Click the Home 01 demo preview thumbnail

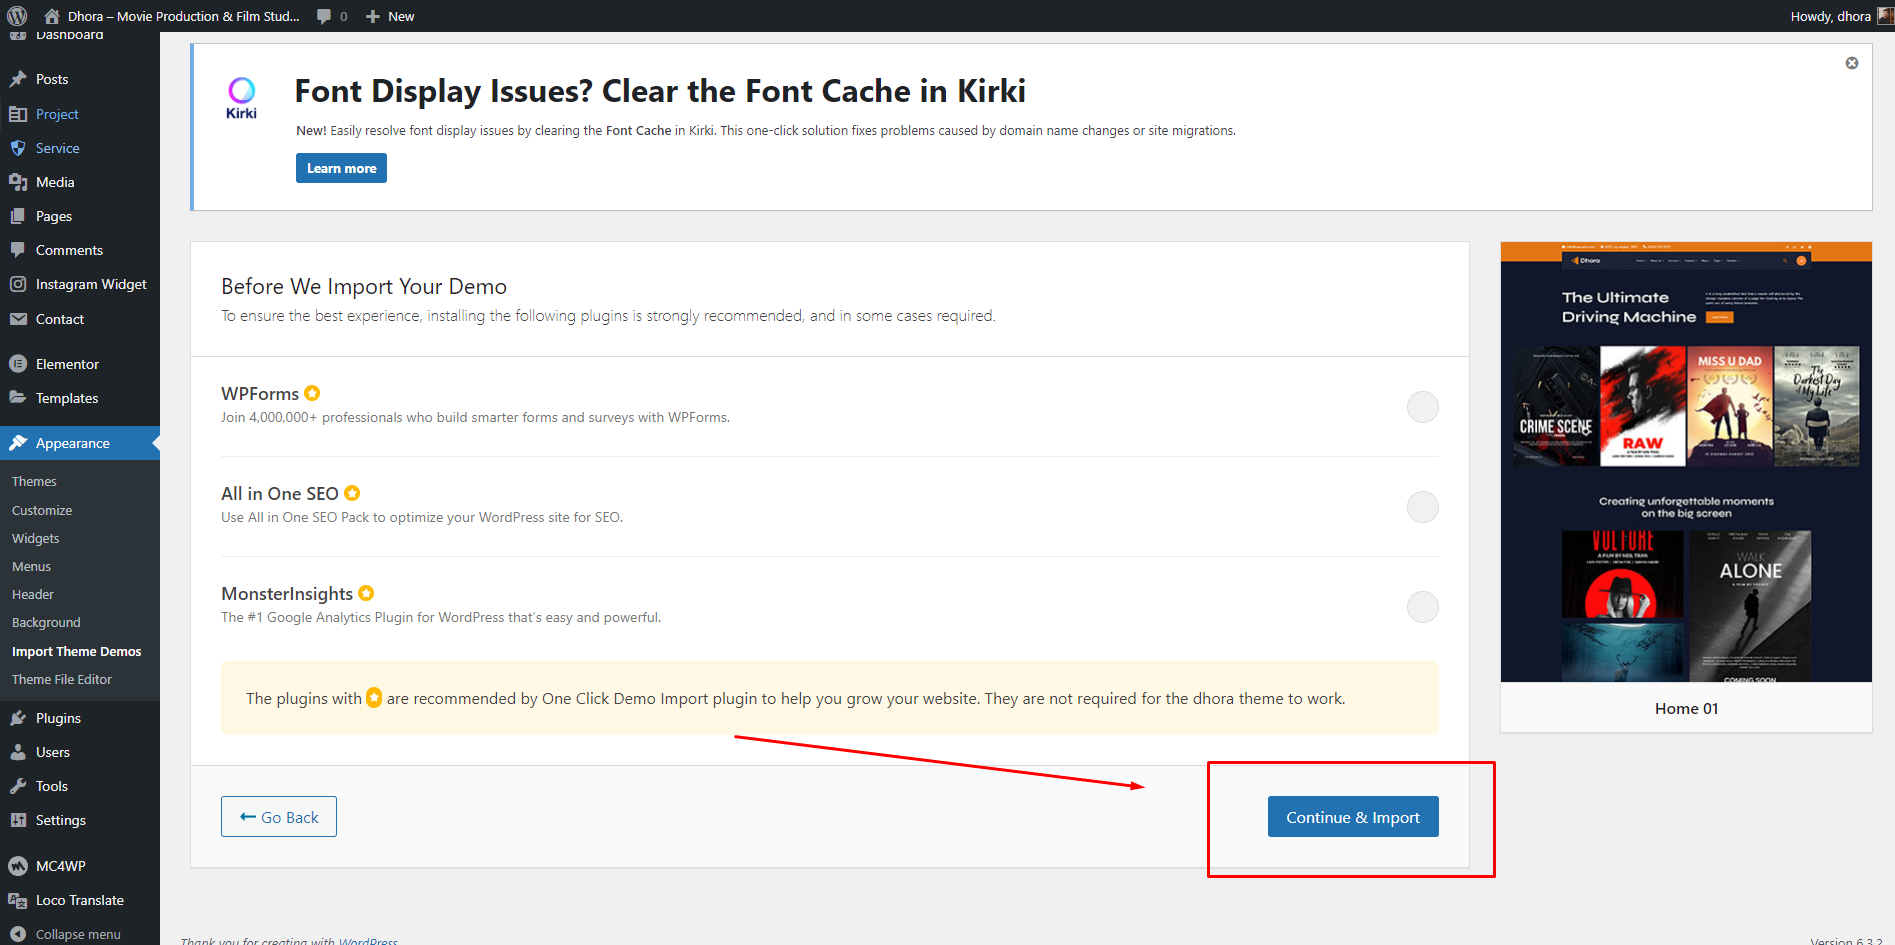(1686, 462)
